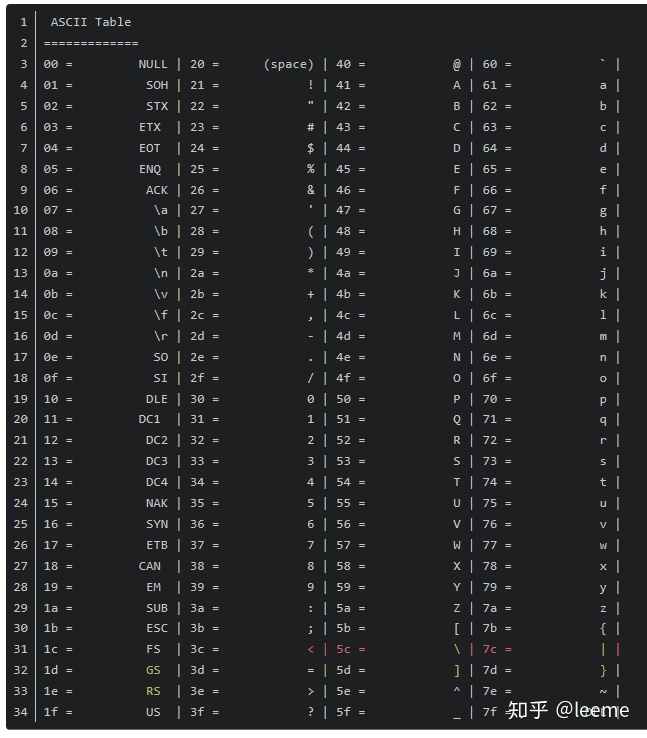Viewport: 647px width, 738px height.
Task: Click line number 17 in the gutter
Action: click(20, 357)
